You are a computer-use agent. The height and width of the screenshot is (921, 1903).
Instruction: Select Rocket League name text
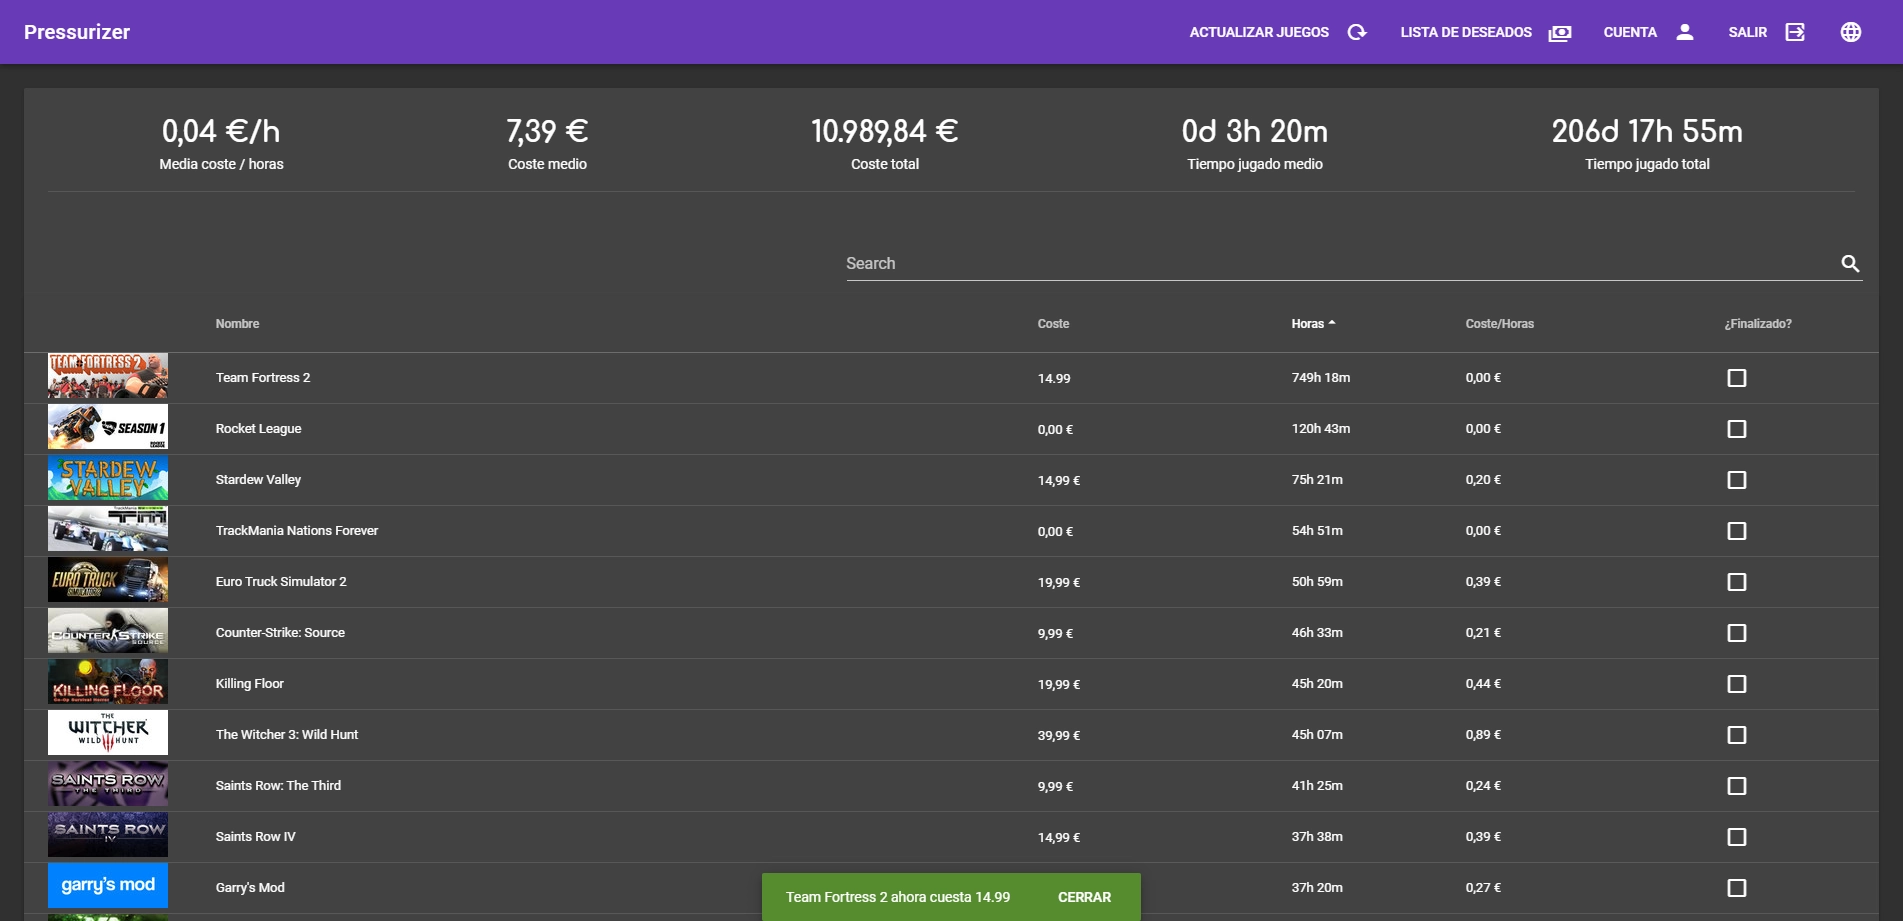click(258, 429)
